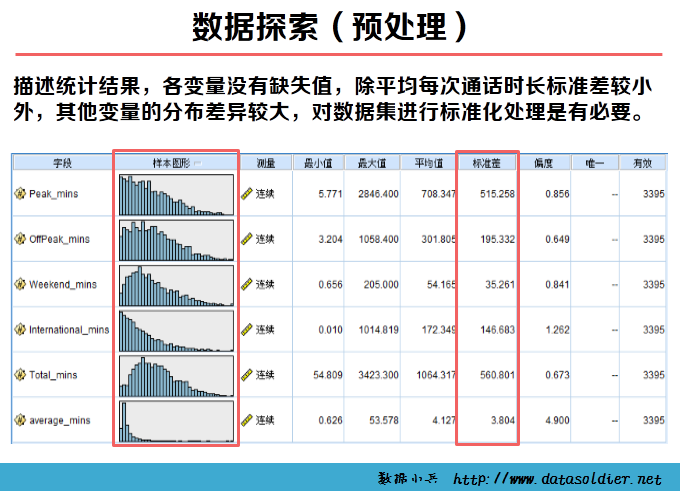Image resolution: width=680 pixels, height=491 pixels.
Task: Click the ruler measurement icon for Total_mins
Action: (x=247, y=375)
